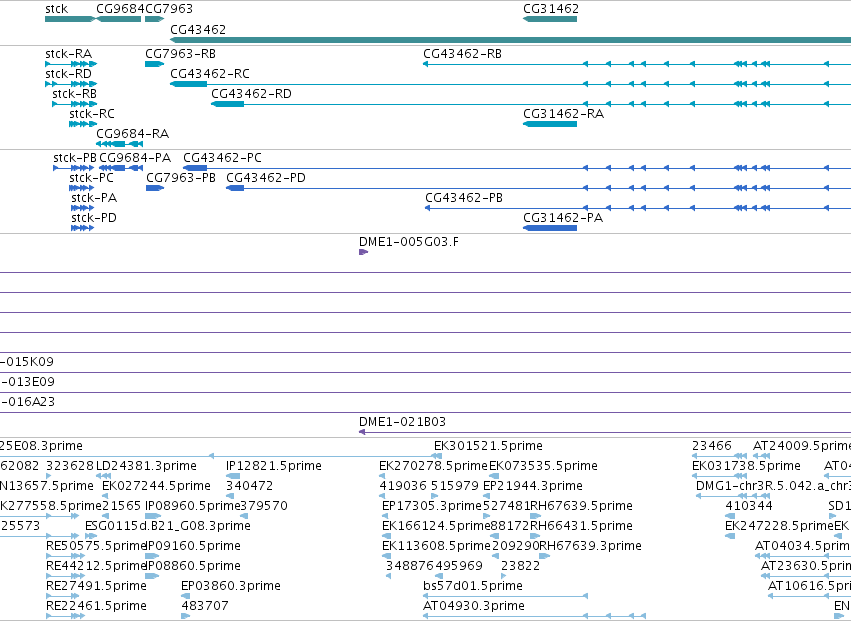The image size is (851, 621).
Task: Select transcript label stck-RA
Action: point(68,54)
